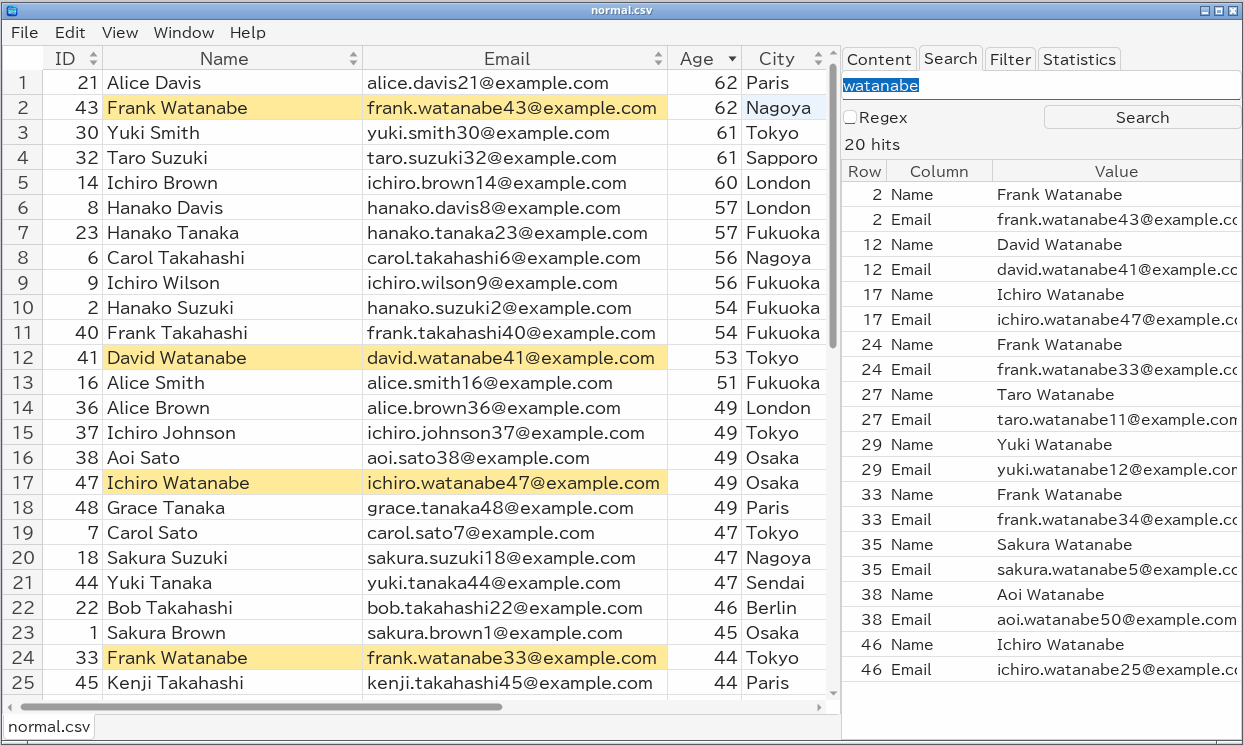Click the sort arrow in the ID column header
1244x746 pixels.
tap(94, 59)
